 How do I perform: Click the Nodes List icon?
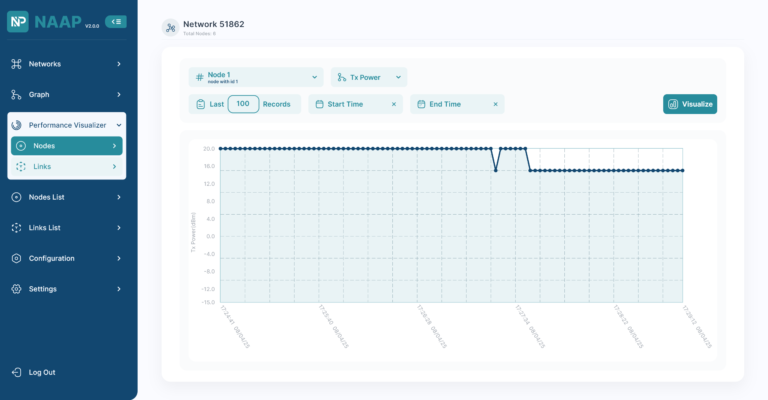(16, 197)
